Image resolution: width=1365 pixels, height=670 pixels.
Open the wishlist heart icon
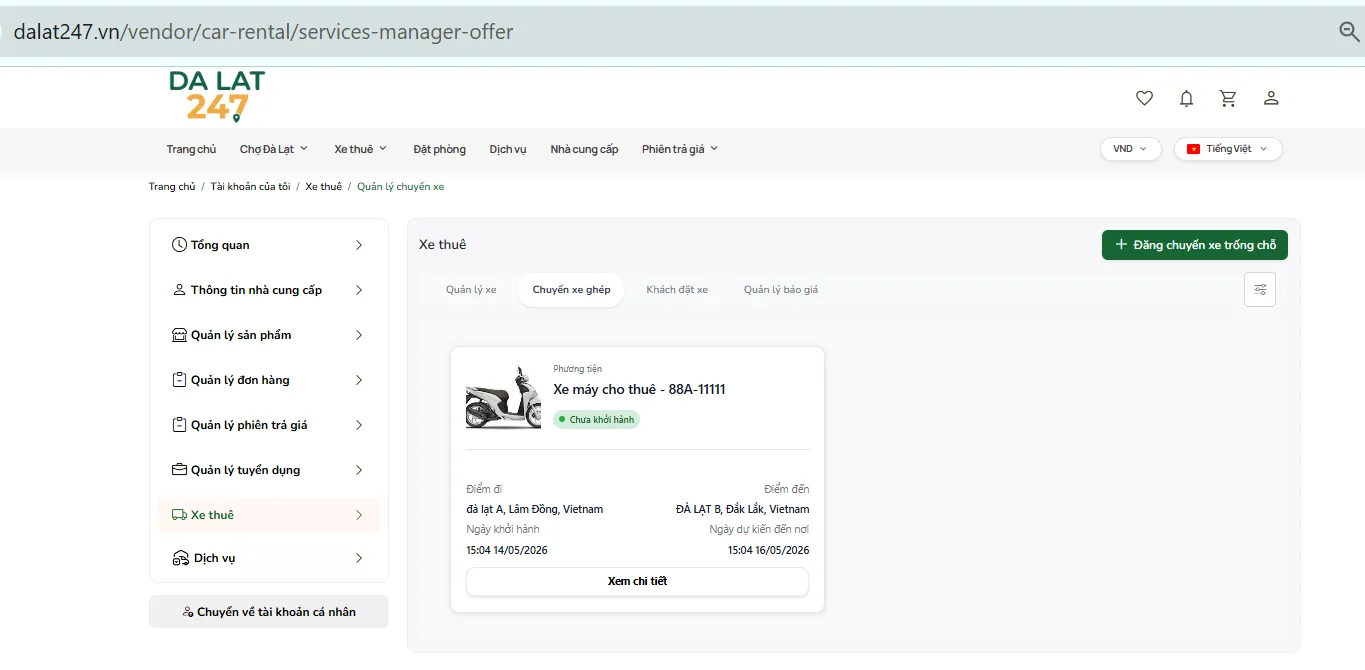pyautogui.click(x=1144, y=98)
